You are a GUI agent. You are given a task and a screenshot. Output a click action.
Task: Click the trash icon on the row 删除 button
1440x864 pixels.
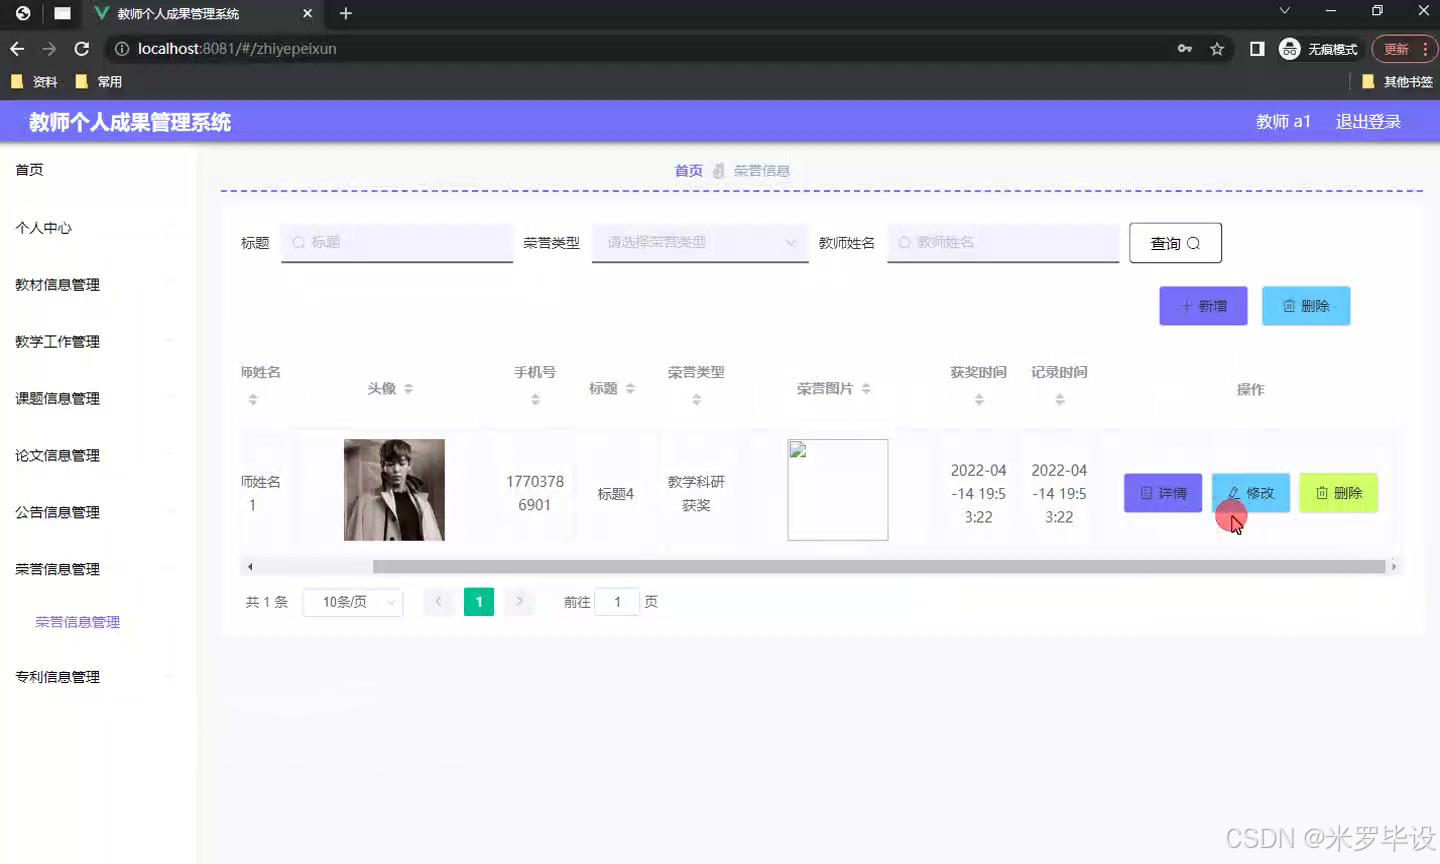pos(1322,492)
